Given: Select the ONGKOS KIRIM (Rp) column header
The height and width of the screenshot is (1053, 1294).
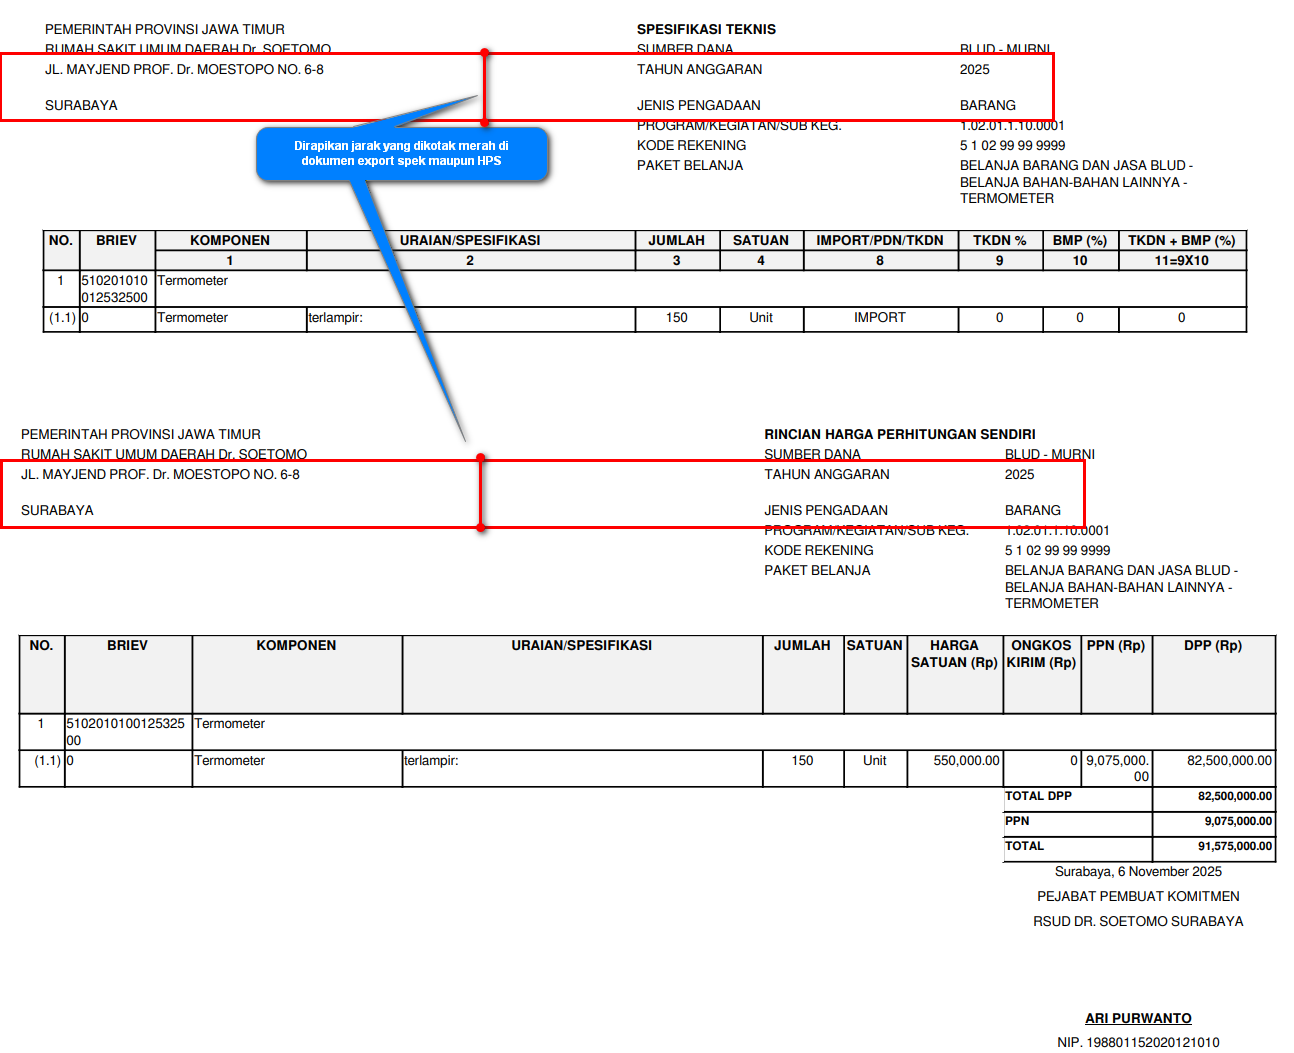Looking at the screenshot, I should tap(1041, 654).
